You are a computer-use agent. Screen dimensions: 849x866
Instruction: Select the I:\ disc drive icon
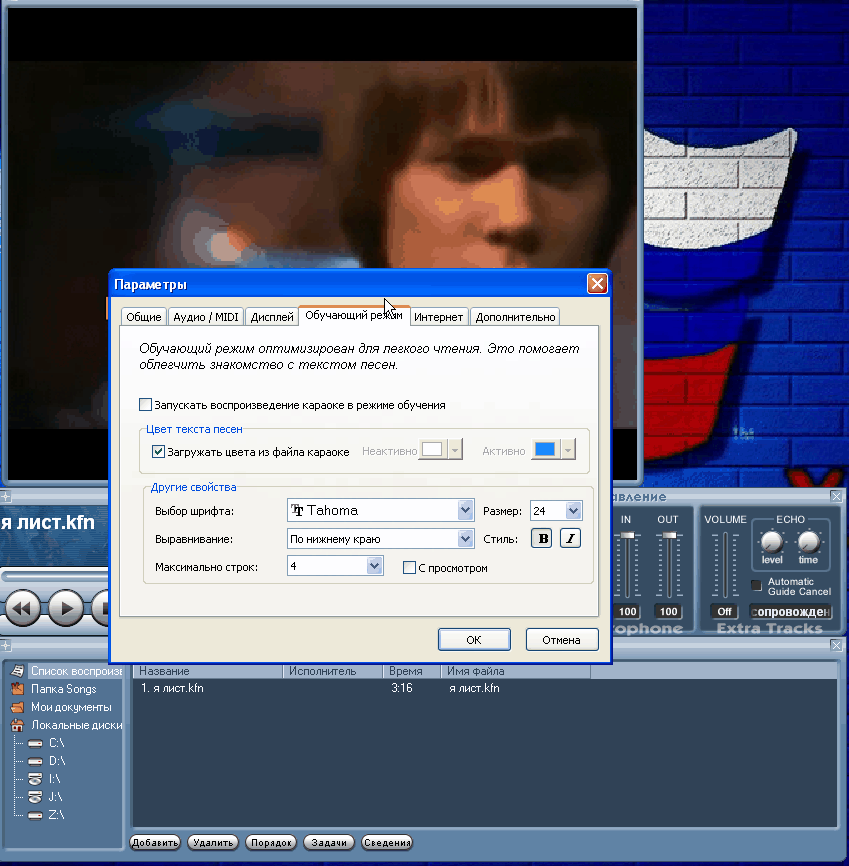[35, 779]
